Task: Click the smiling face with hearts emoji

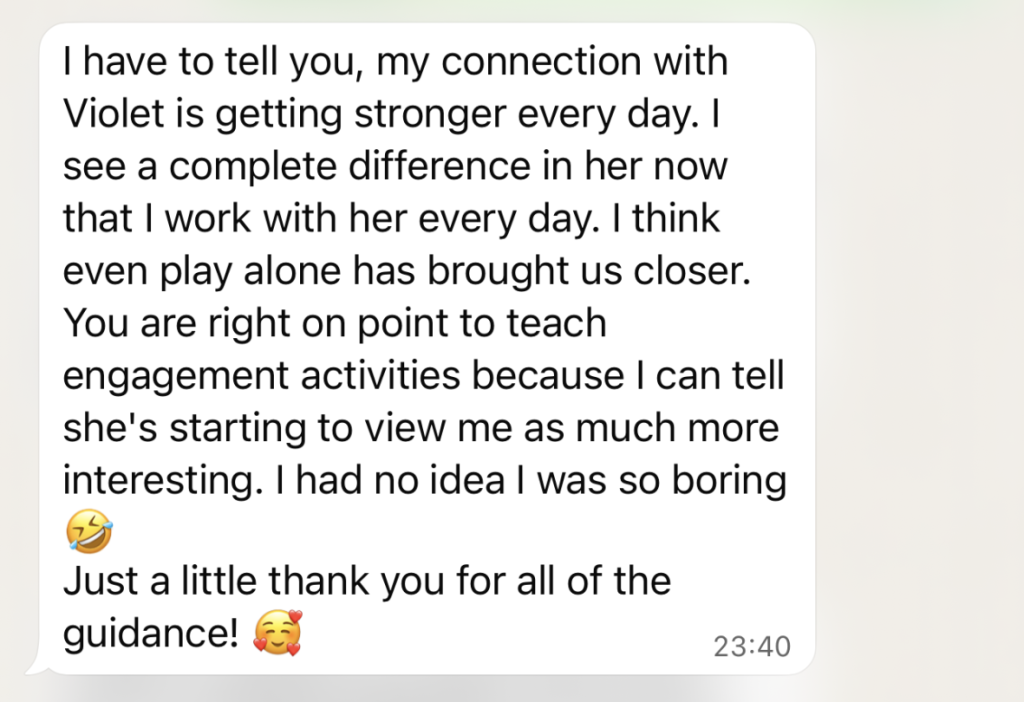Action: click(x=277, y=634)
